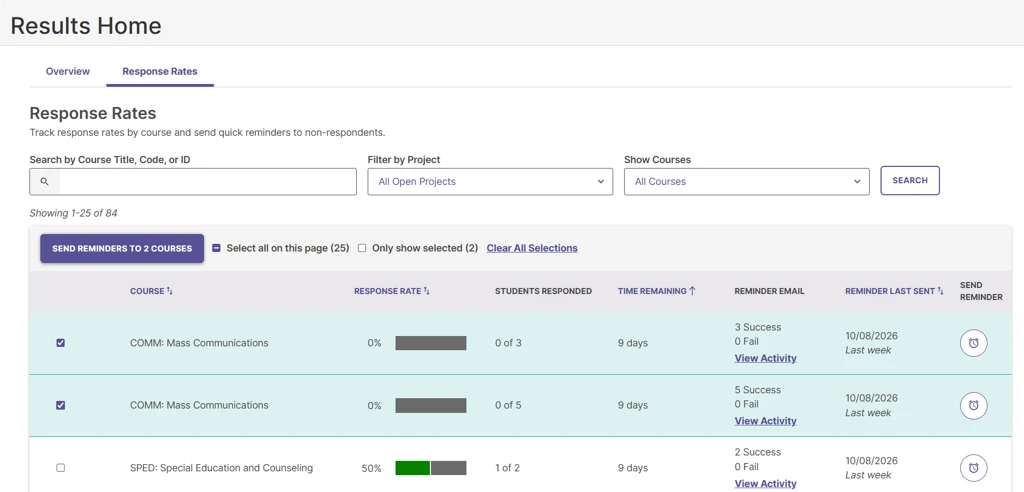Click the 50% green response bar for SPED
This screenshot has height=492, width=1024.
click(x=412, y=468)
